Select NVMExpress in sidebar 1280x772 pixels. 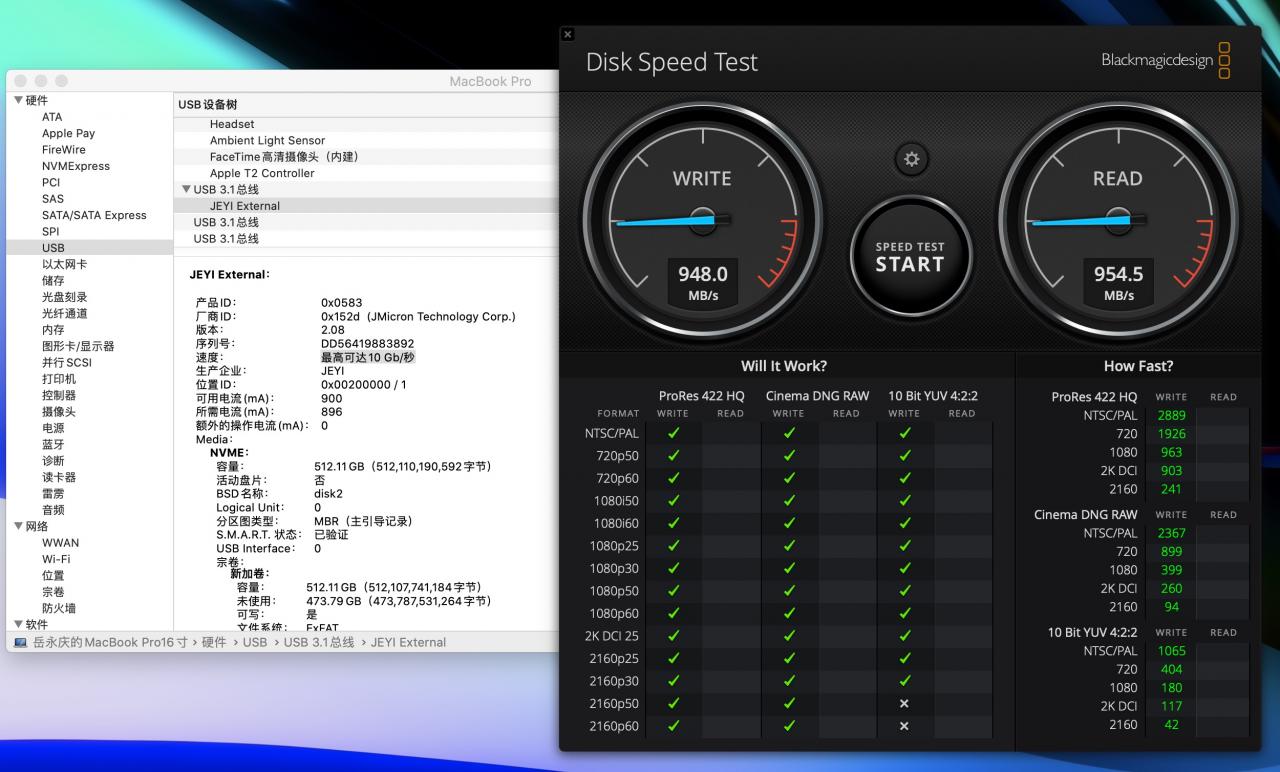tap(76, 166)
